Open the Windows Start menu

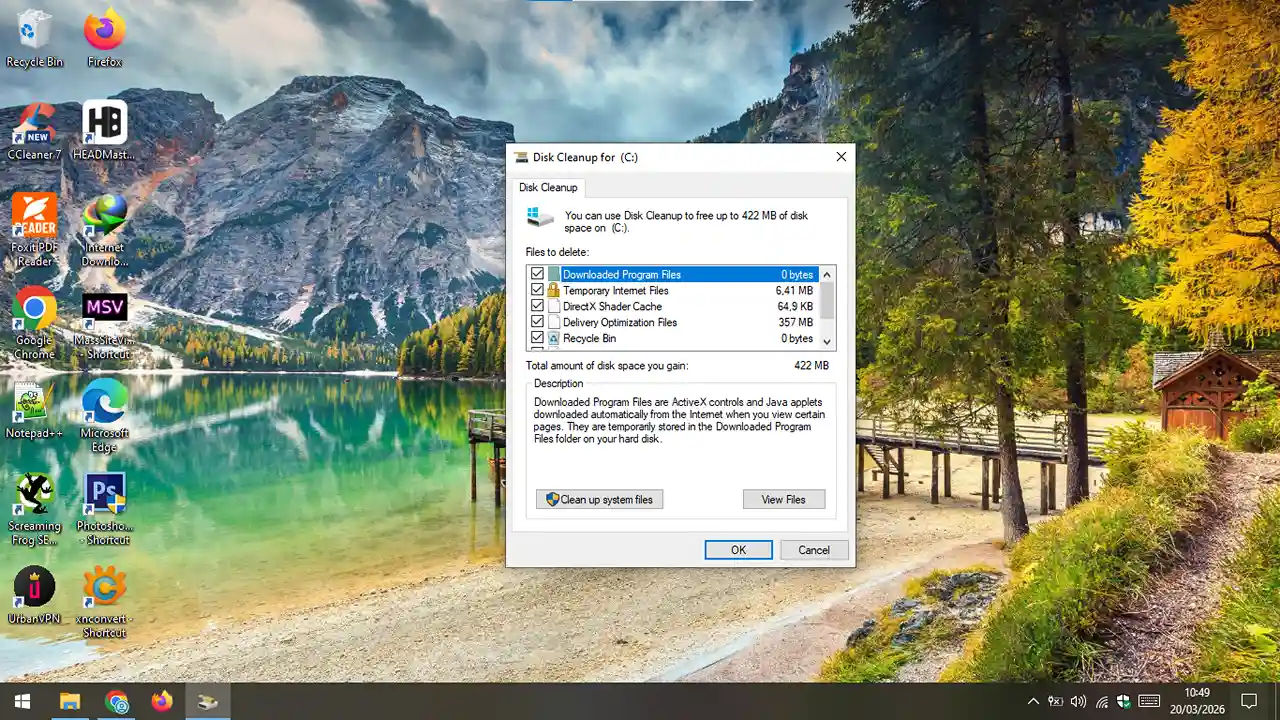pos(22,701)
